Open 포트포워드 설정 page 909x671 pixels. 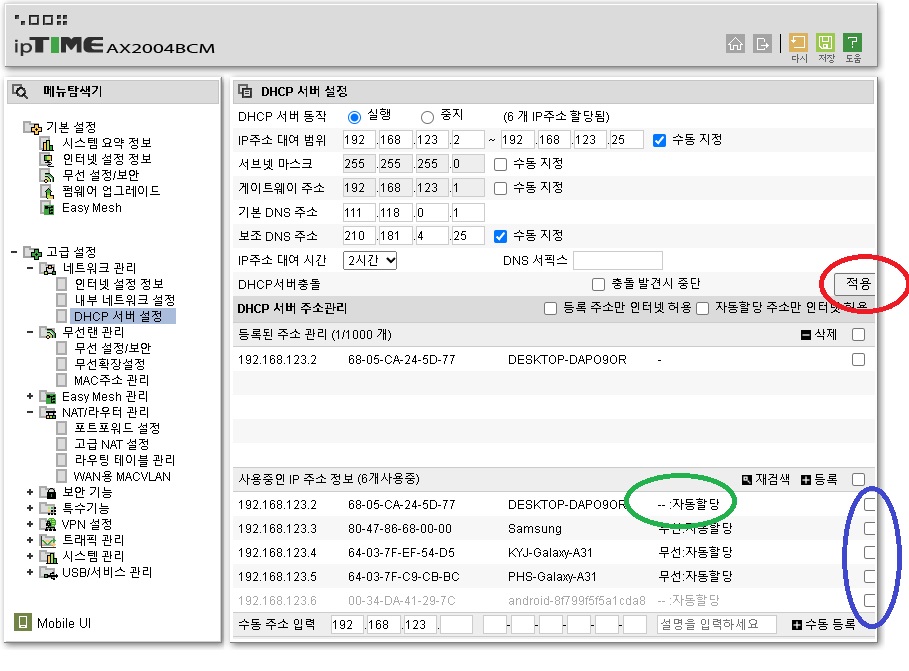[117, 429]
